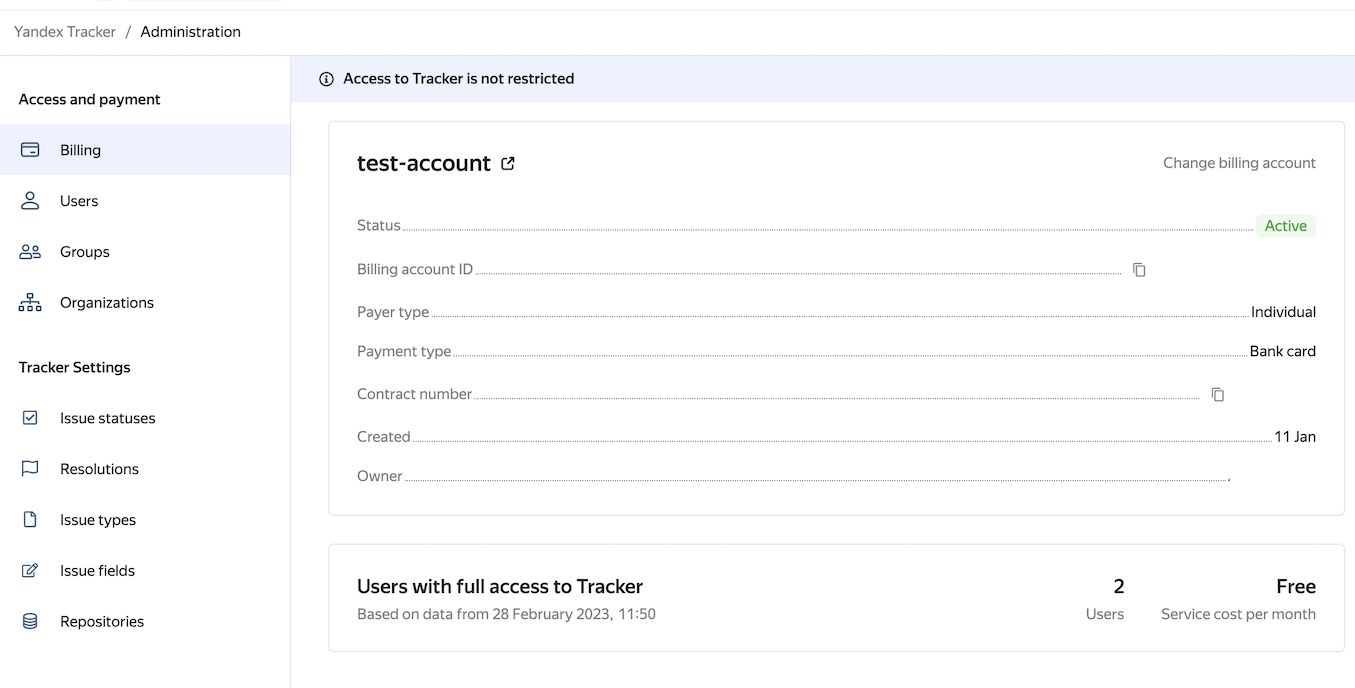Image resolution: width=1355 pixels, height=688 pixels.
Task: Click the Issue fields pencil icon
Action: 30,571
